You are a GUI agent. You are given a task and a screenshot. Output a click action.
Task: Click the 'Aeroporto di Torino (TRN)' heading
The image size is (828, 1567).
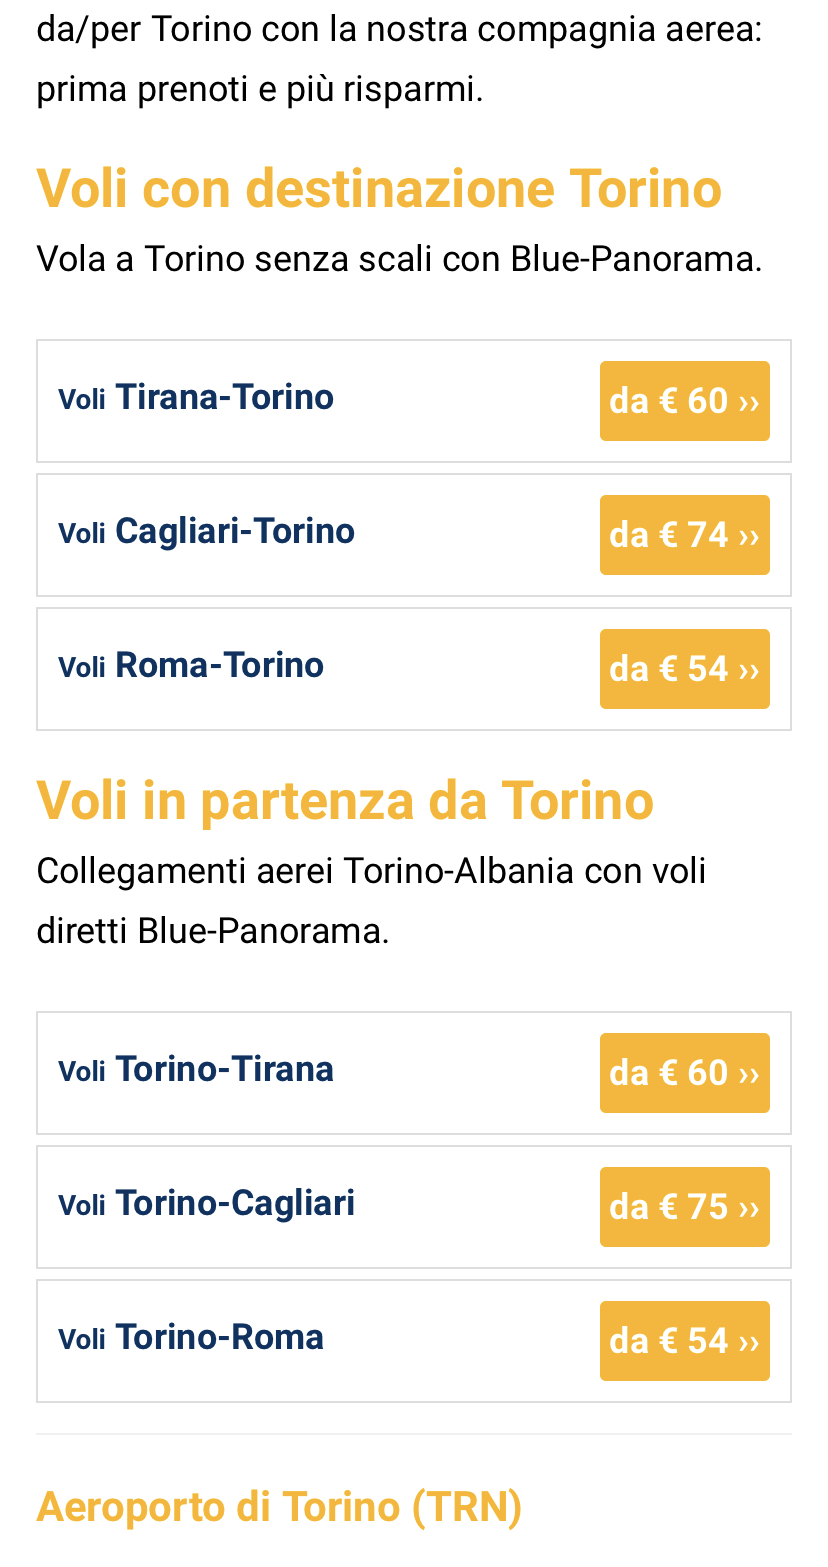279,1506
